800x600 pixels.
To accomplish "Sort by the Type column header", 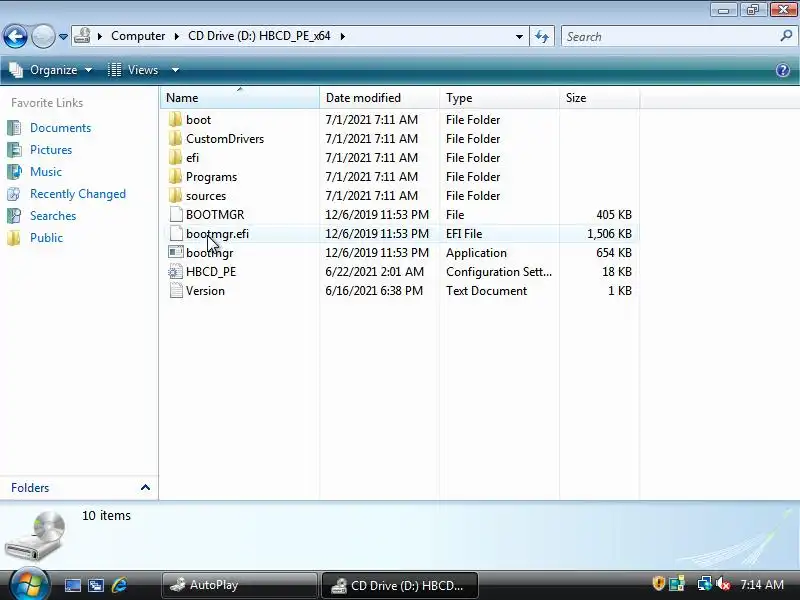I will pos(499,97).
